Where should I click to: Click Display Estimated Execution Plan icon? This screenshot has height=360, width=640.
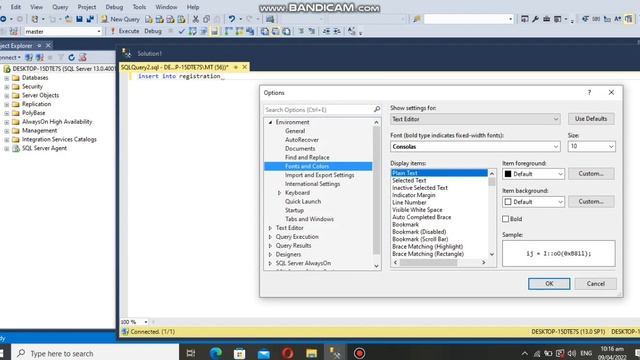click(192, 31)
